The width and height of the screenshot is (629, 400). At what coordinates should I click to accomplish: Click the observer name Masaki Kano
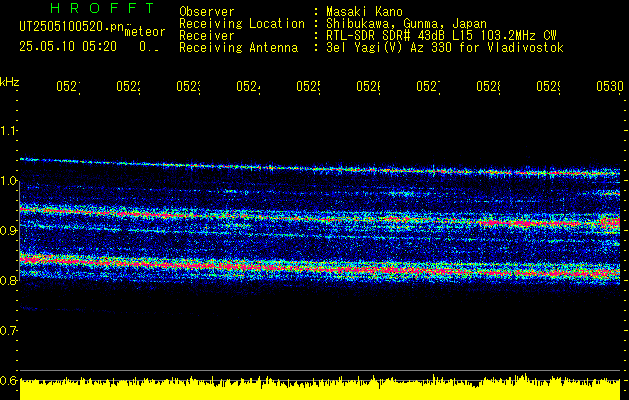[364, 12]
